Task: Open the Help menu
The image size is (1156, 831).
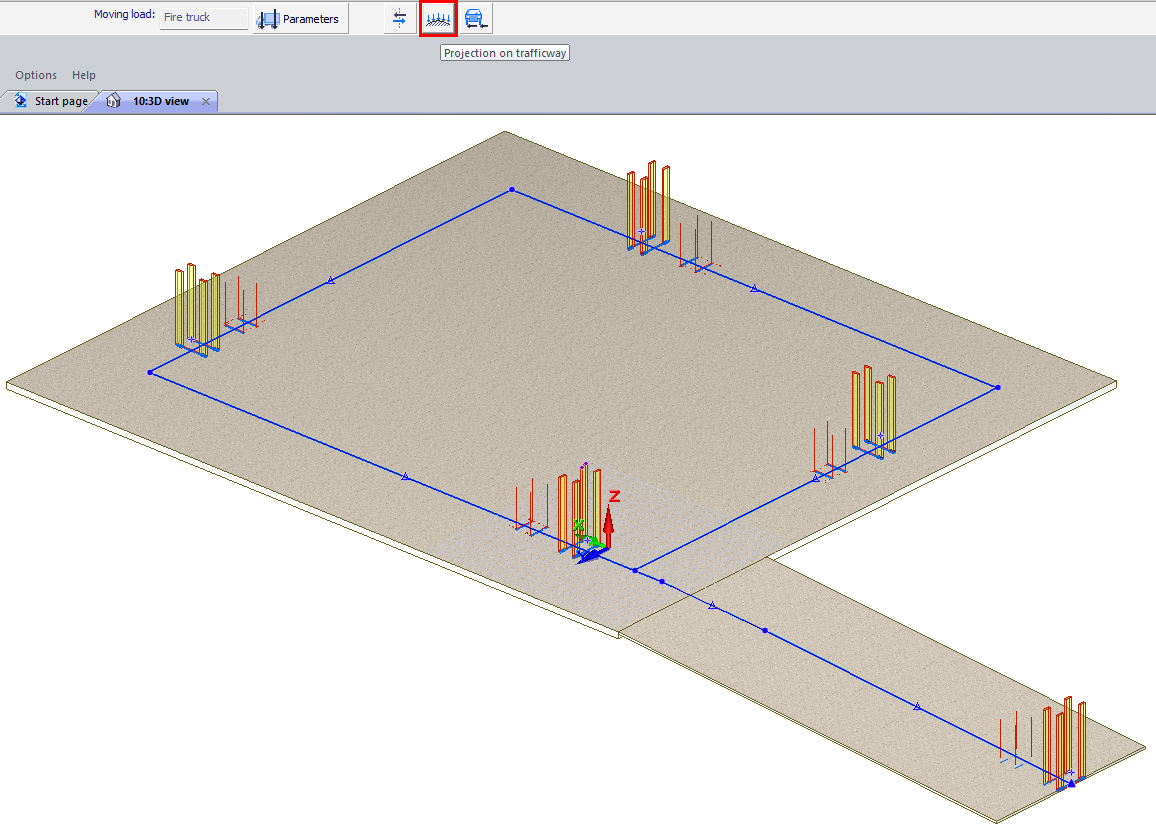Action: (x=84, y=75)
